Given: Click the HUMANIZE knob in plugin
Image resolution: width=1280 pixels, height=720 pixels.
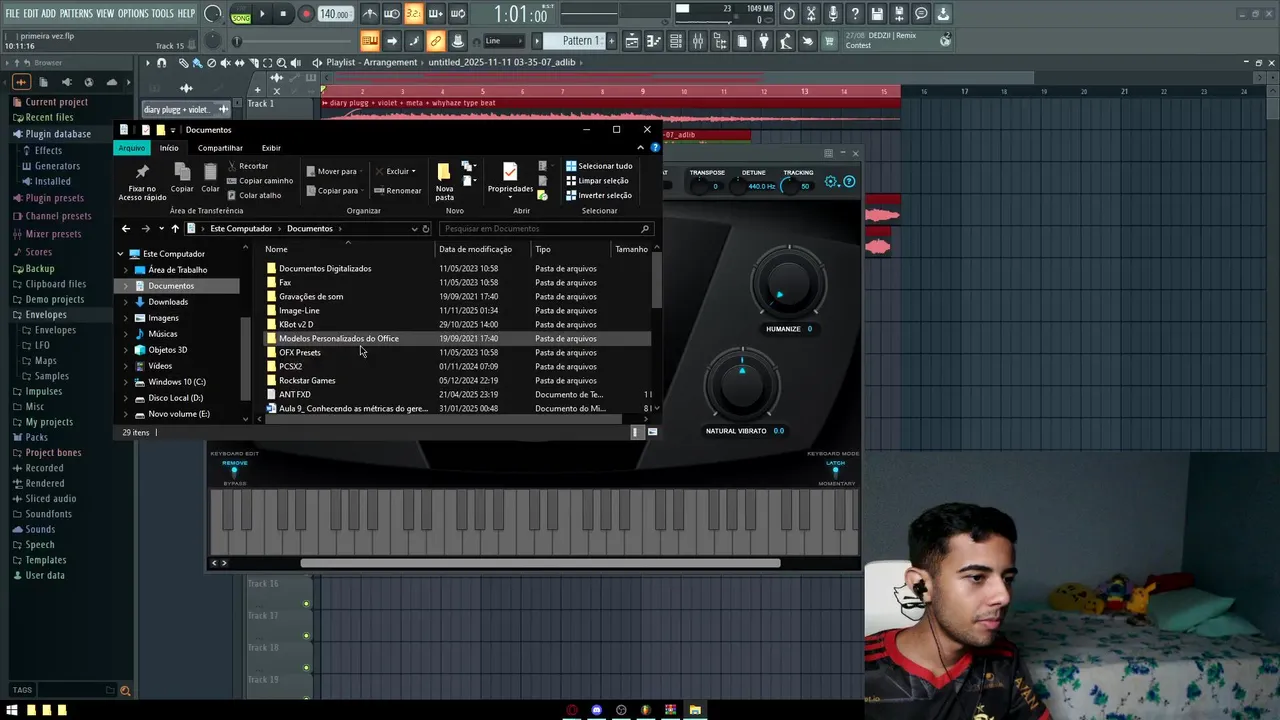Looking at the screenshot, I should point(788,282).
